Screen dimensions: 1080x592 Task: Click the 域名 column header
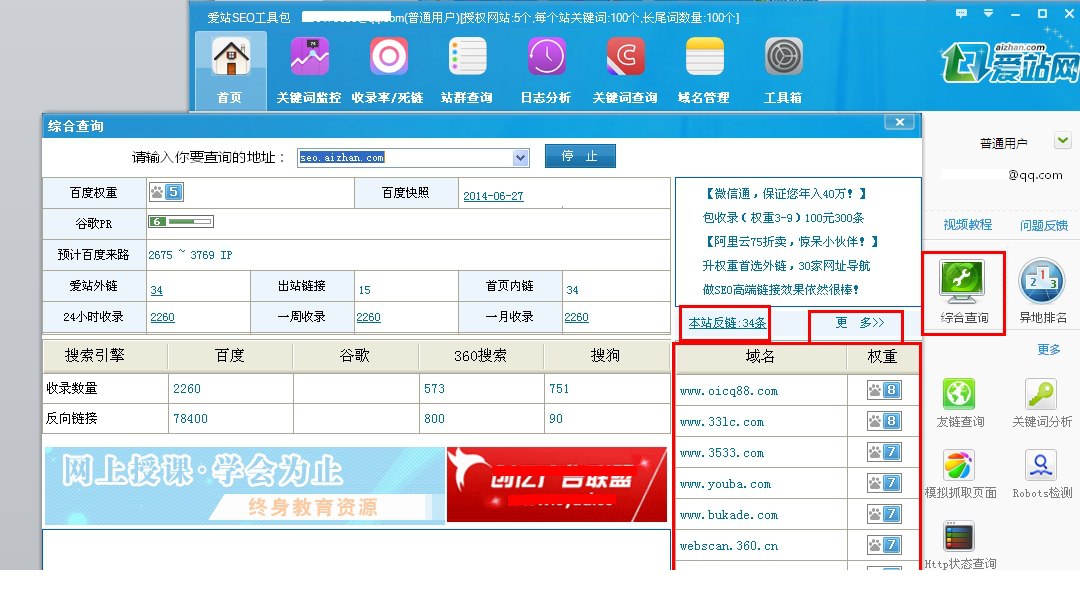760,357
